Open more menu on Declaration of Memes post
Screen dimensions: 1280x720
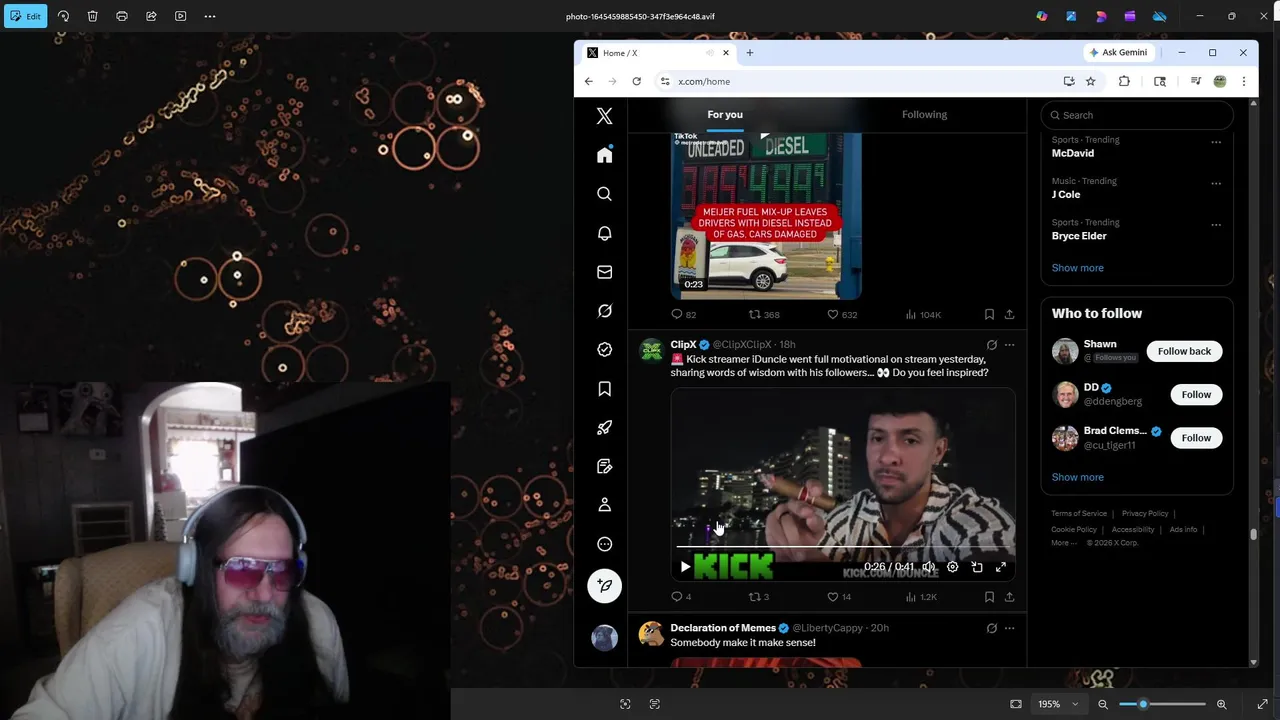(1009, 628)
